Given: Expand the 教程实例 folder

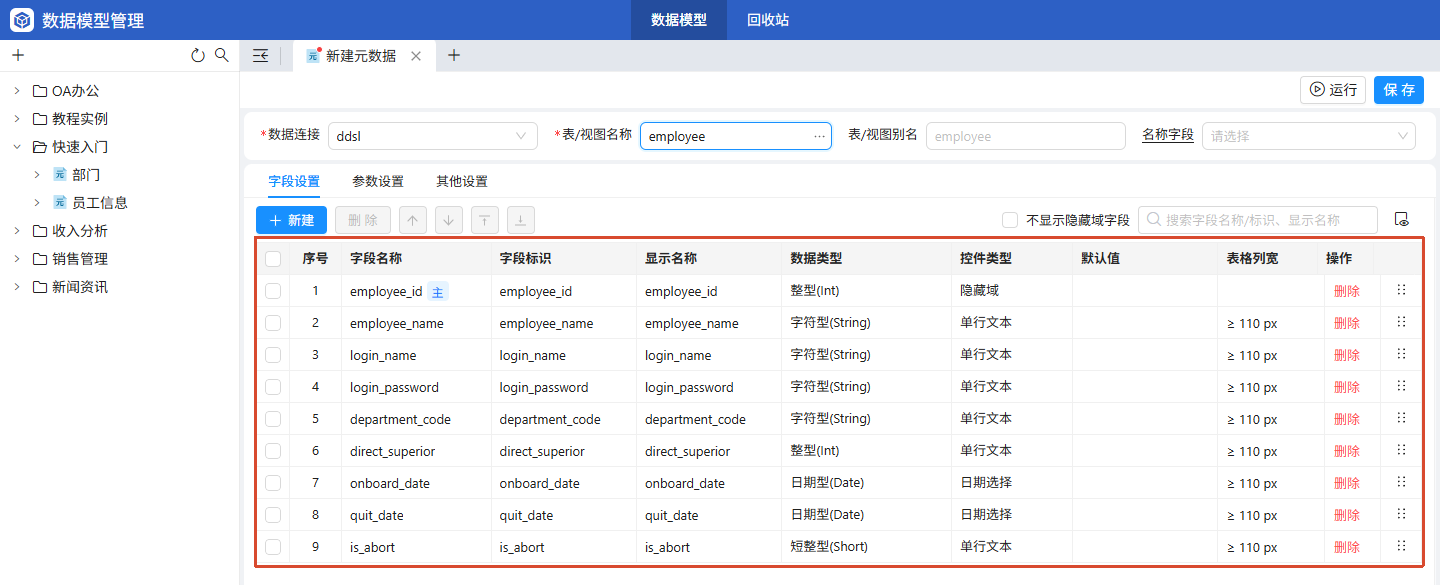Looking at the screenshot, I should [17, 119].
